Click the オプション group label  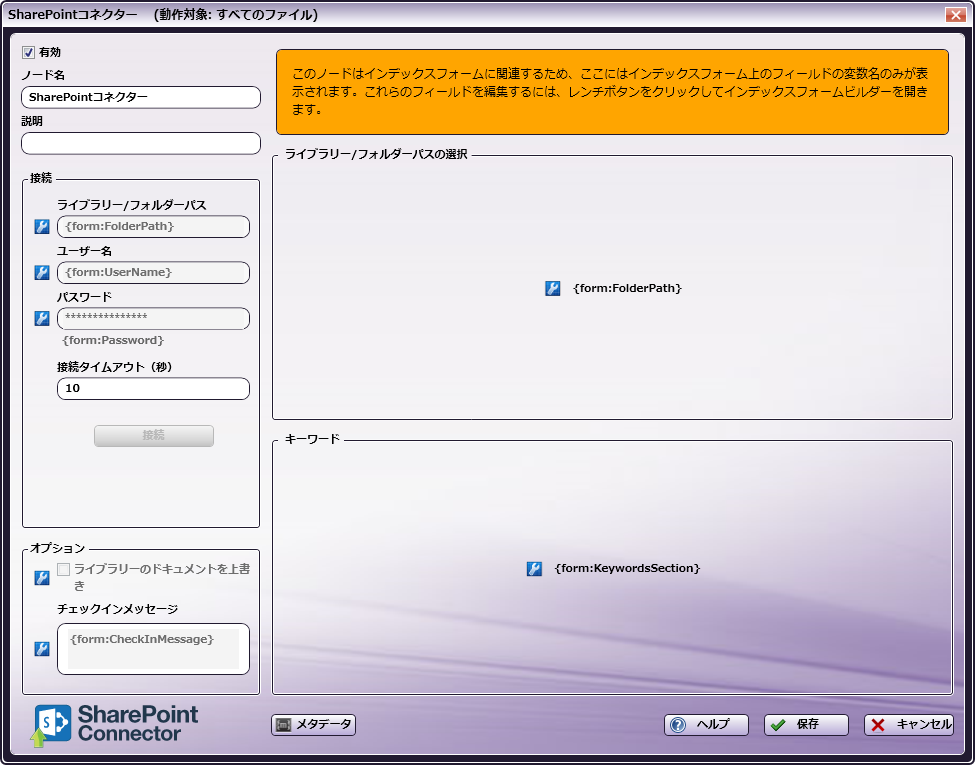(58, 548)
